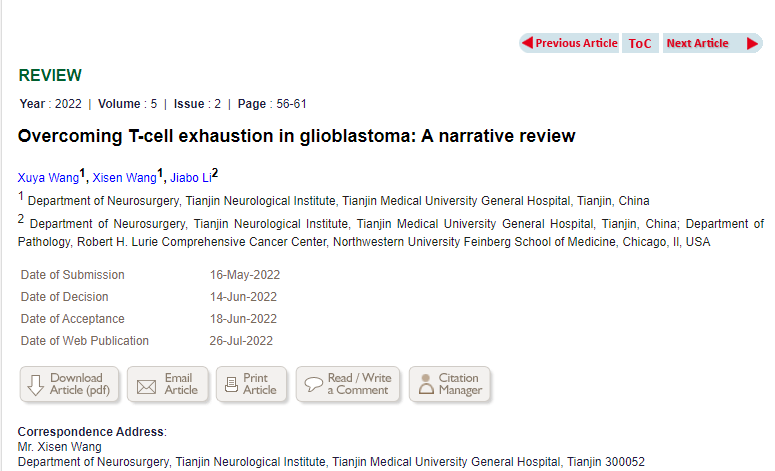Click the download arrow icon
775x471 pixels.
pos(36,385)
